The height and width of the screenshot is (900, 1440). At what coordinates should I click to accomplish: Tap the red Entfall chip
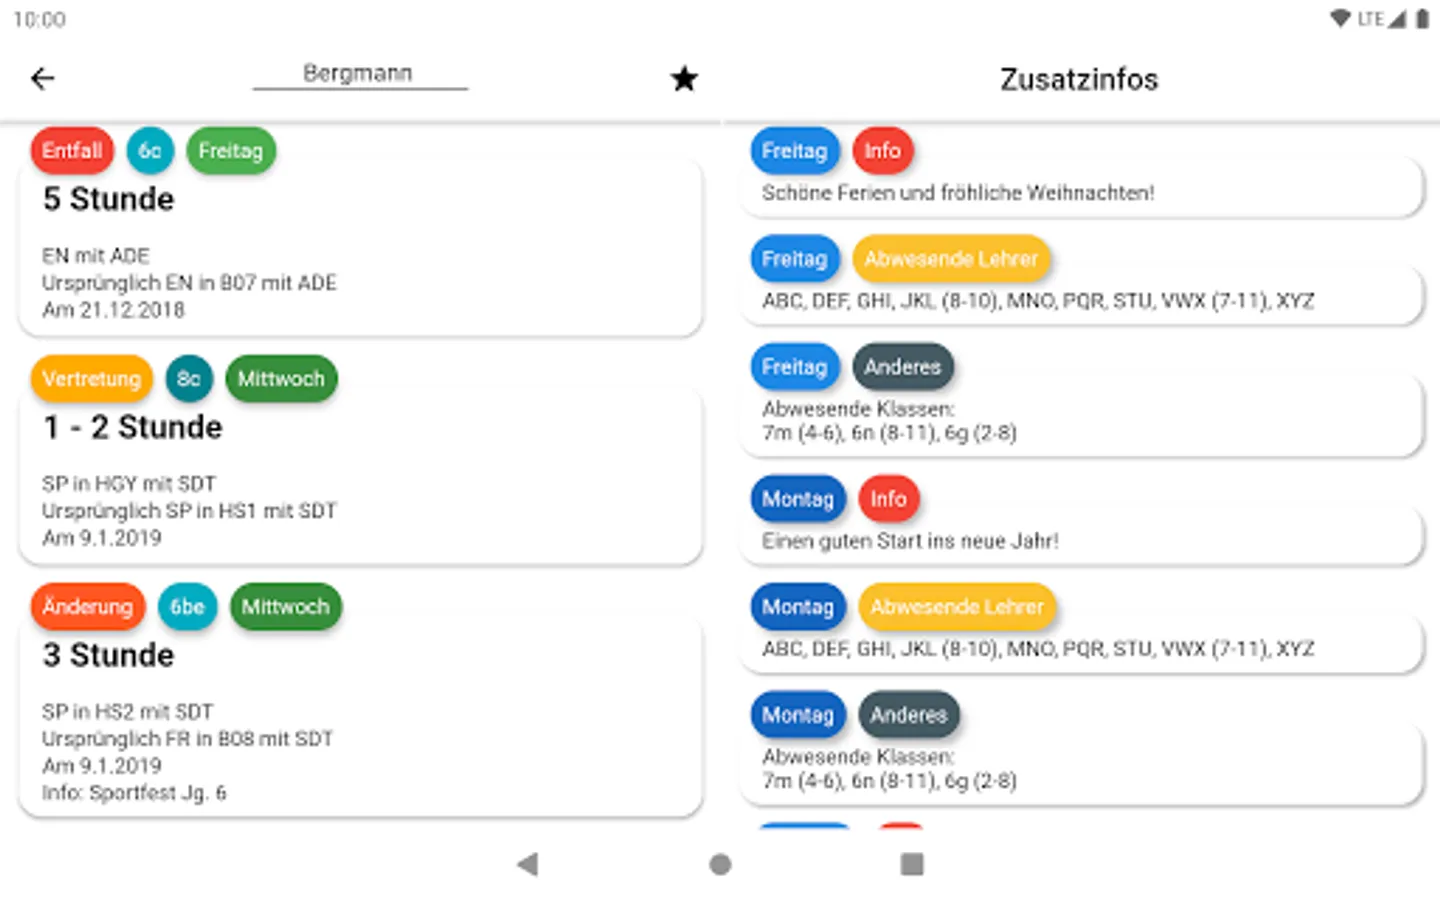72,151
